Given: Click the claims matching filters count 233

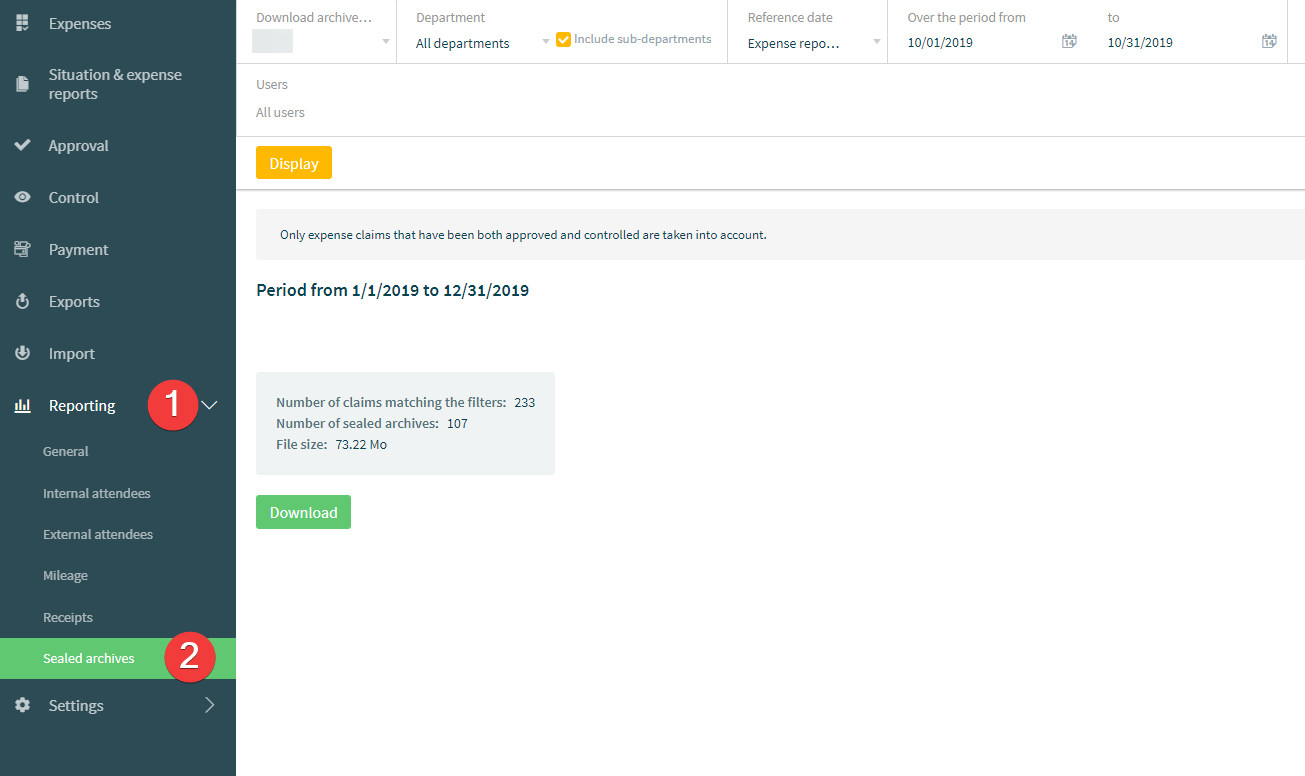Looking at the screenshot, I should pyautogui.click(x=525, y=402).
